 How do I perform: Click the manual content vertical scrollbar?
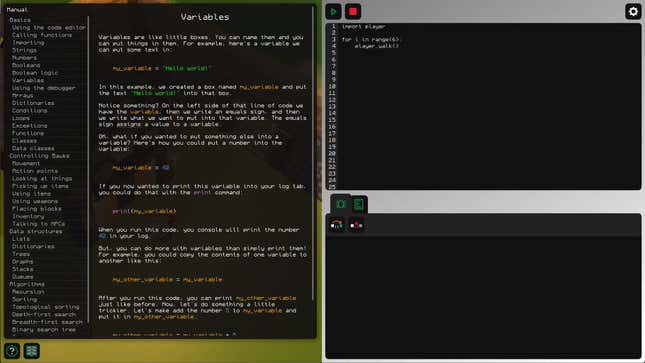(x=313, y=153)
